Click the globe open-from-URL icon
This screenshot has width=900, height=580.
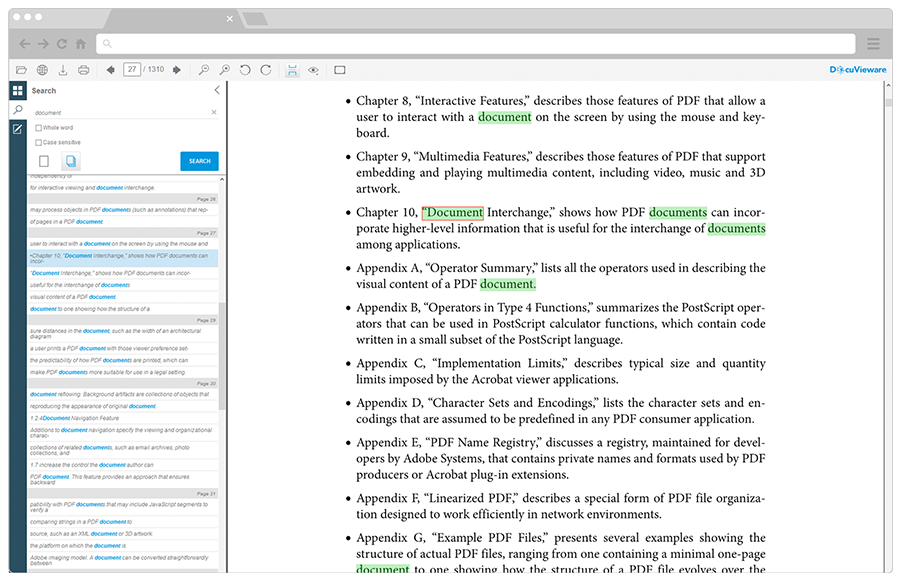[42, 70]
